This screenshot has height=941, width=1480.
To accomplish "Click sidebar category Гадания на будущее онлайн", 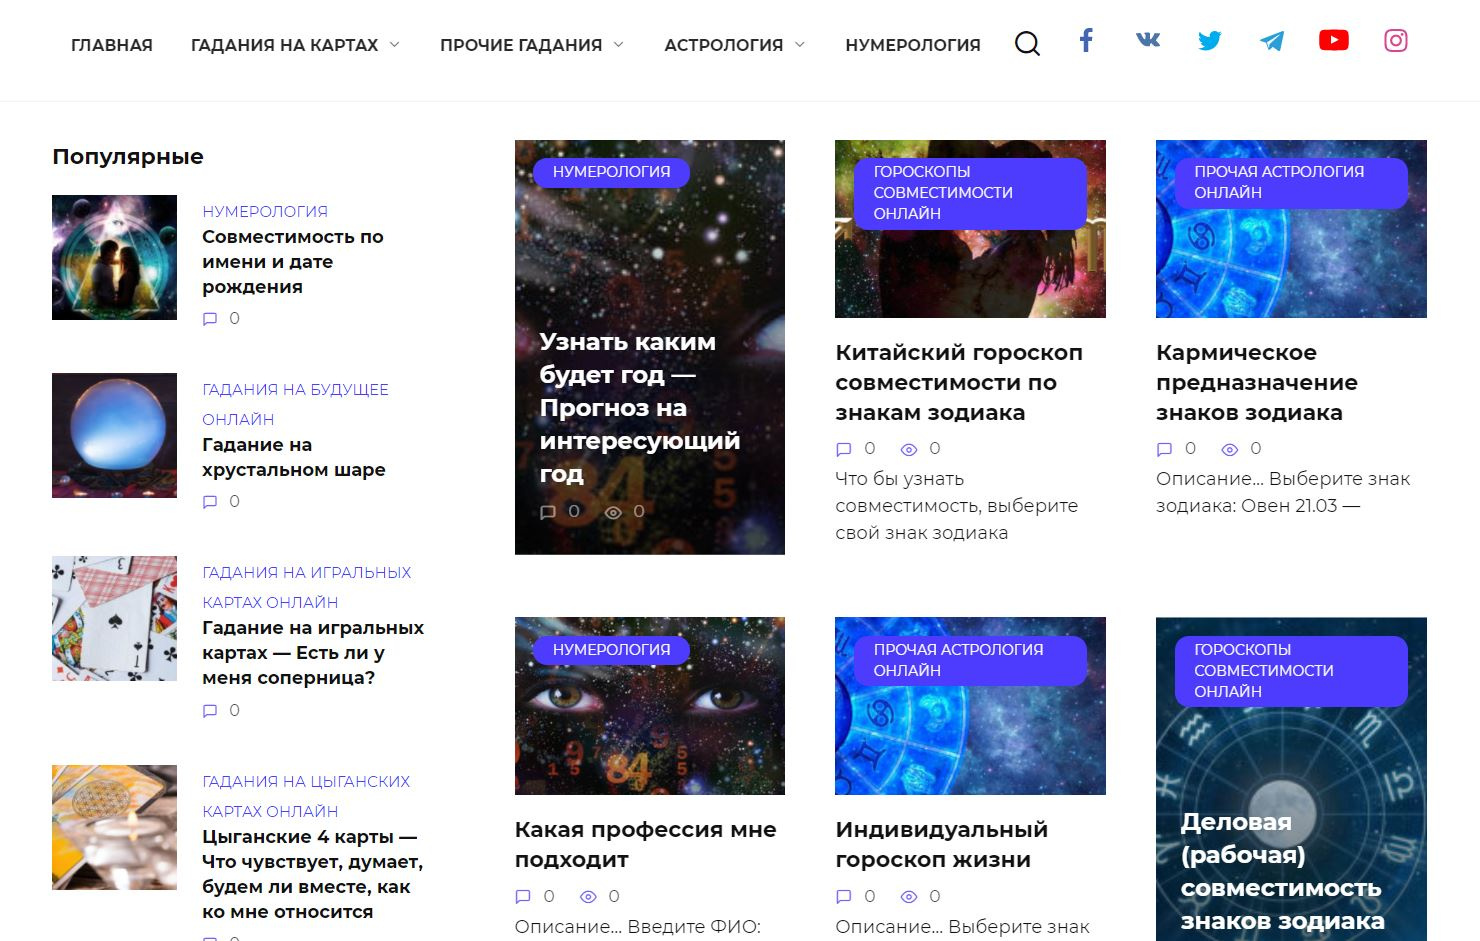I will [295, 404].
